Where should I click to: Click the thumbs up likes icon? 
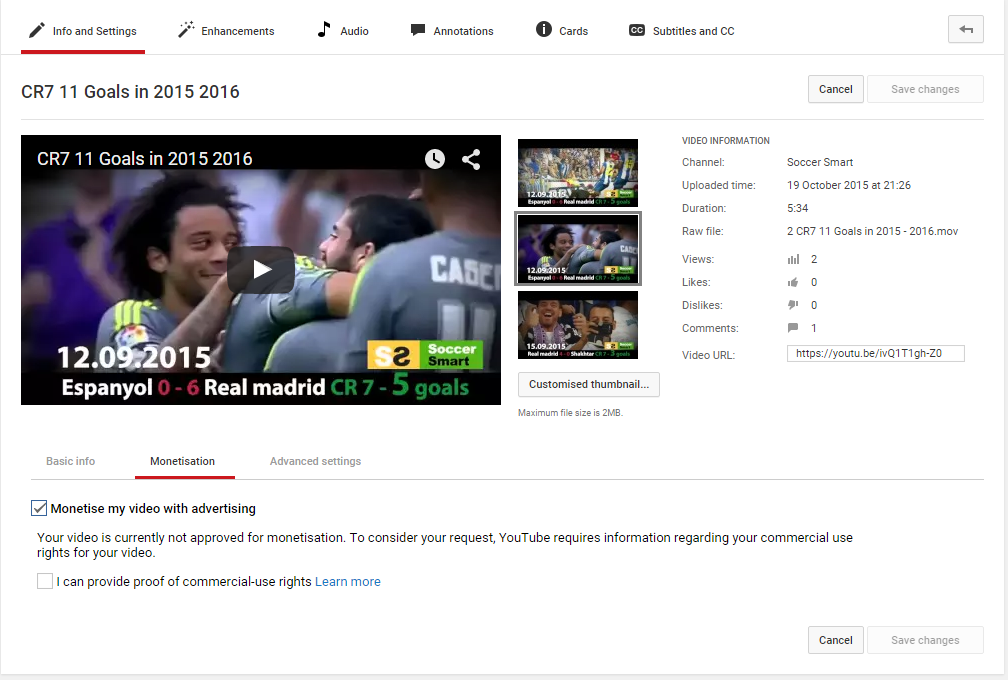click(793, 282)
